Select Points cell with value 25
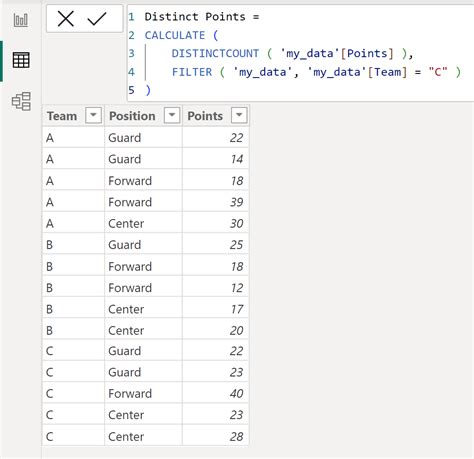This screenshot has height=459, width=474. pyautogui.click(x=216, y=245)
